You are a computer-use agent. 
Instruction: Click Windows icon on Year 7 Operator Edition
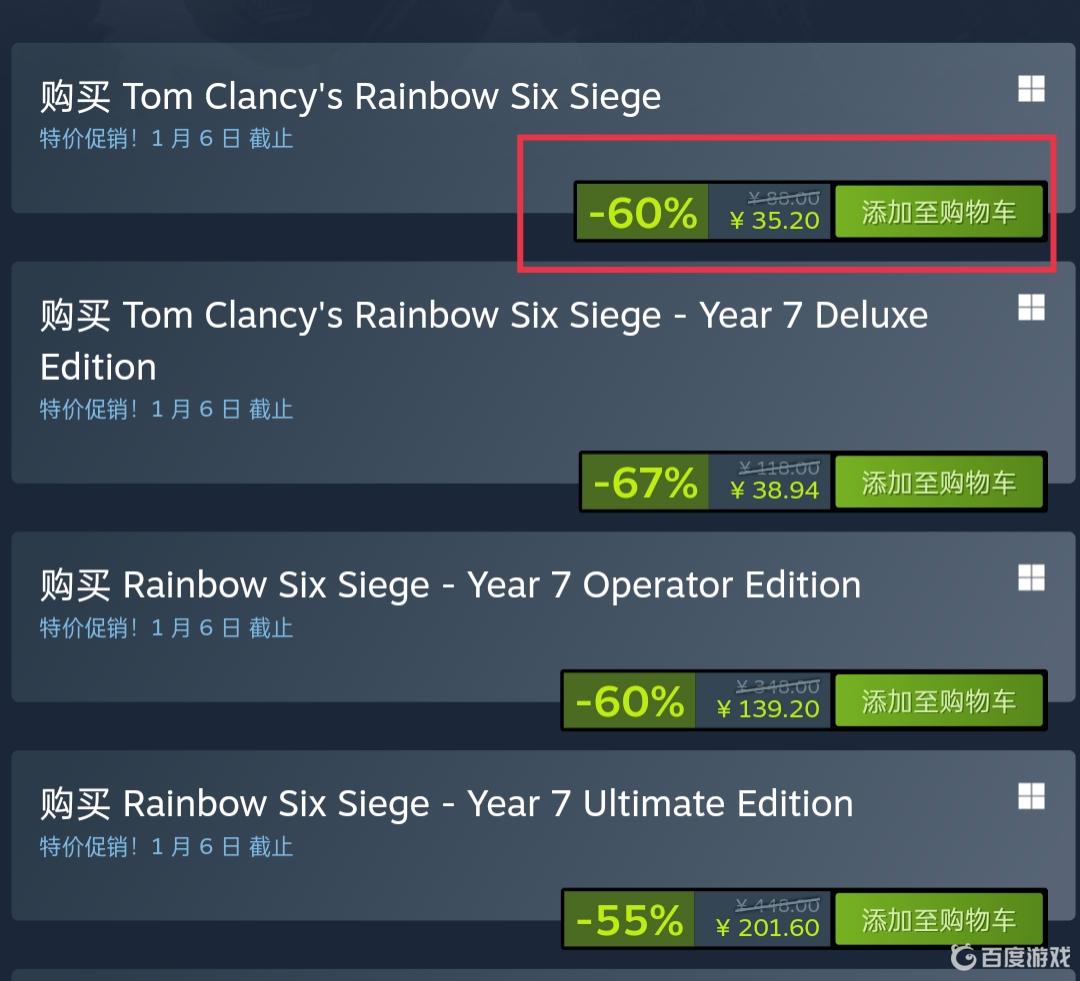click(1031, 577)
